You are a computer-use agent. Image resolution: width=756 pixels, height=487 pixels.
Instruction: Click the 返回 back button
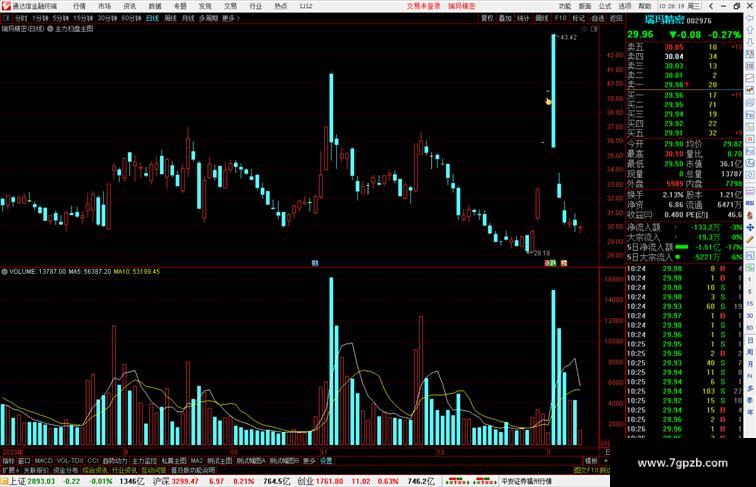(616, 18)
